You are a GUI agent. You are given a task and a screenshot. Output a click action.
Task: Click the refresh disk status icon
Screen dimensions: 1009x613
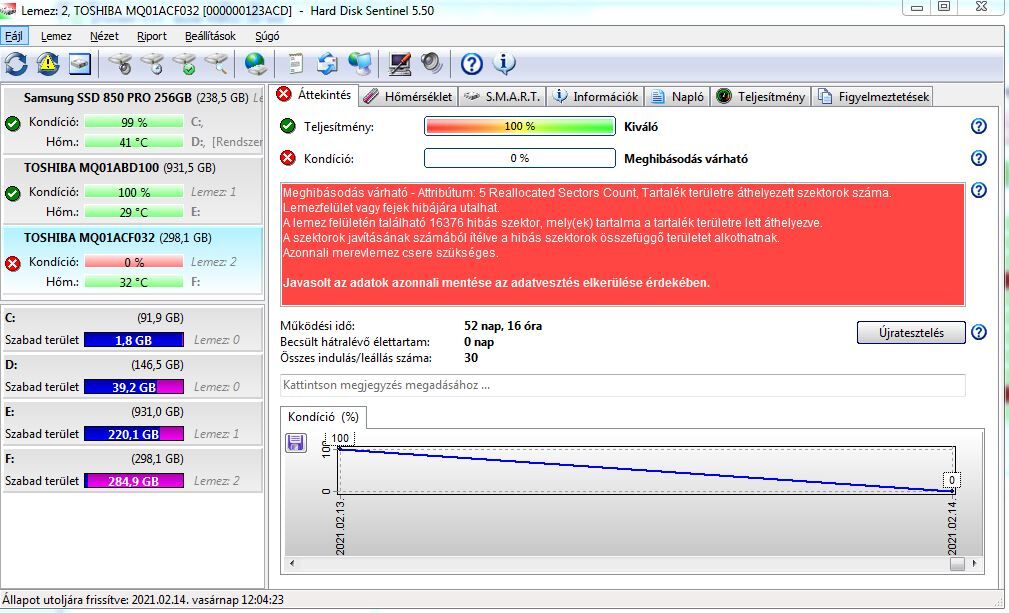pos(16,64)
